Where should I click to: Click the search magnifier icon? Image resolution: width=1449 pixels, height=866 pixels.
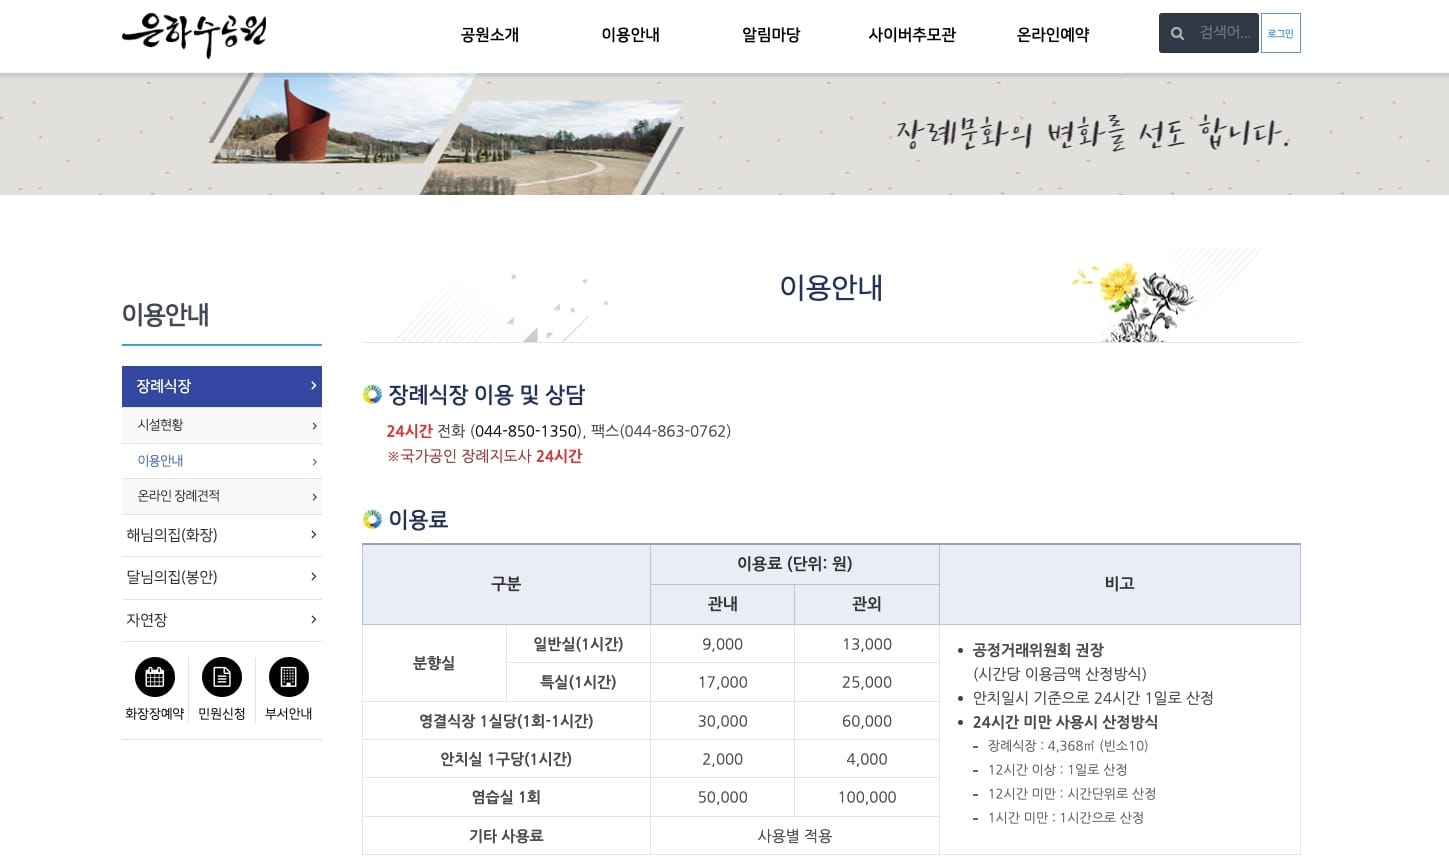pyautogui.click(x=1177, y=34)
